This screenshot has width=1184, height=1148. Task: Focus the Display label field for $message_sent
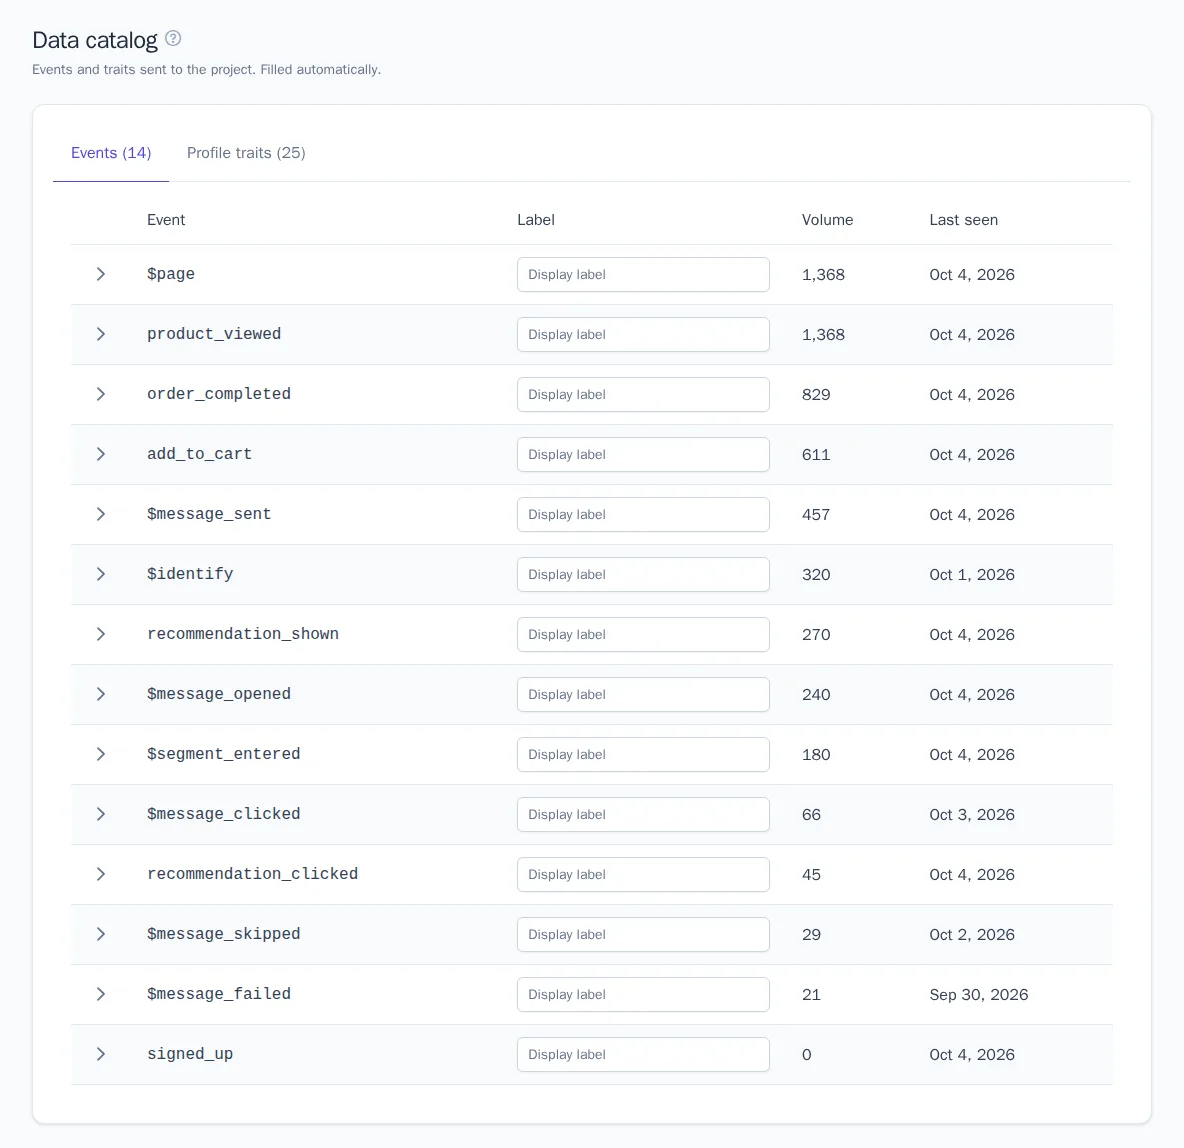643,514
